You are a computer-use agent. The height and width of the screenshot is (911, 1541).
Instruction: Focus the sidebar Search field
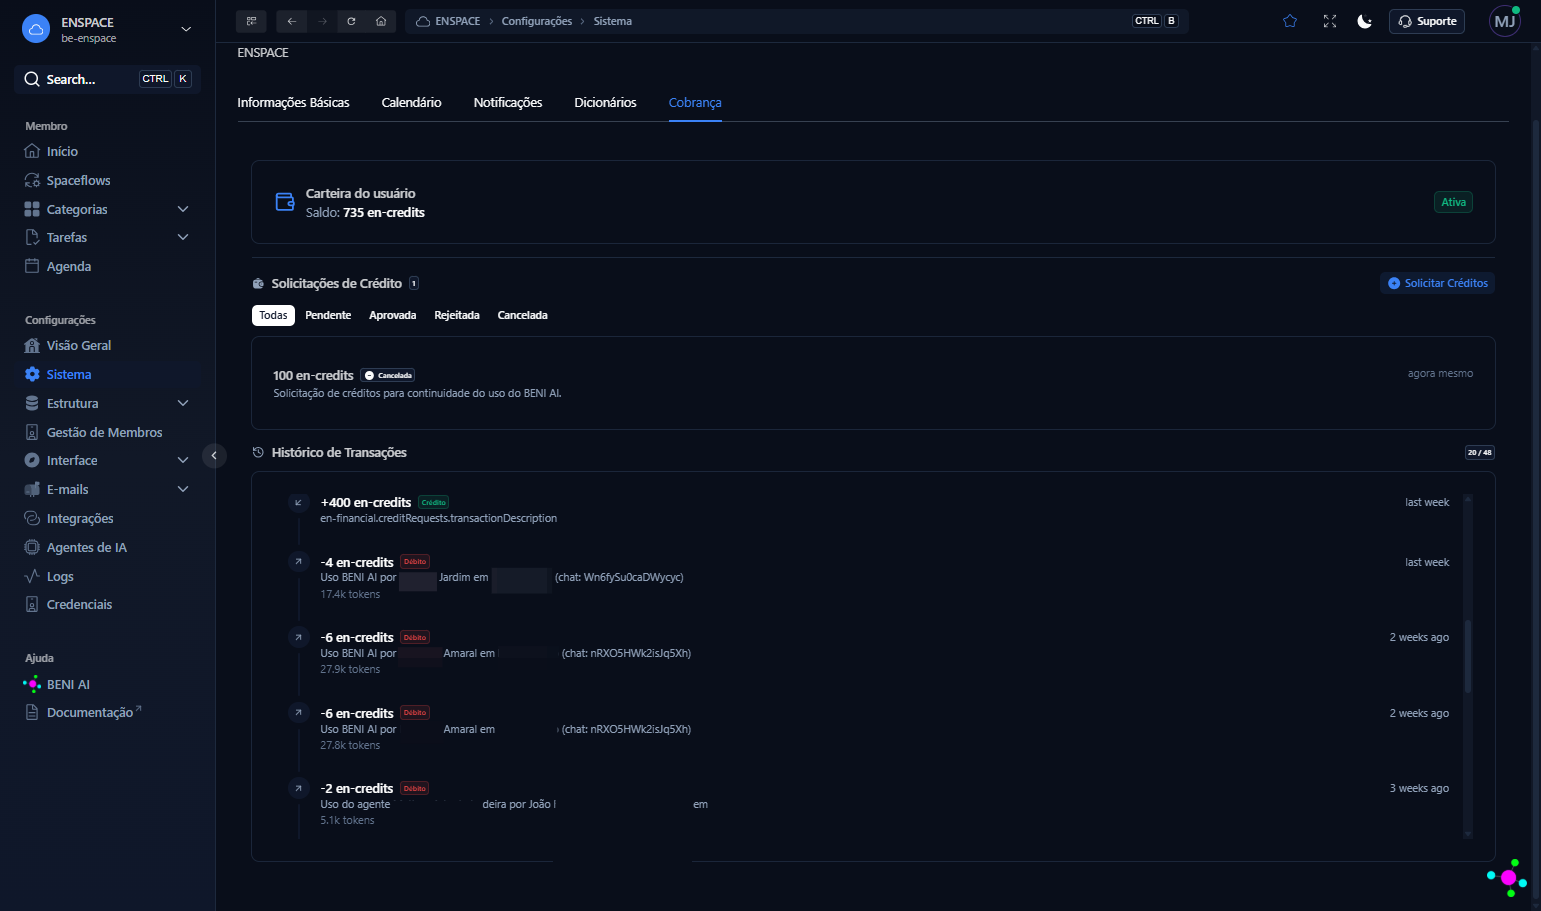(x=108, y=79)
